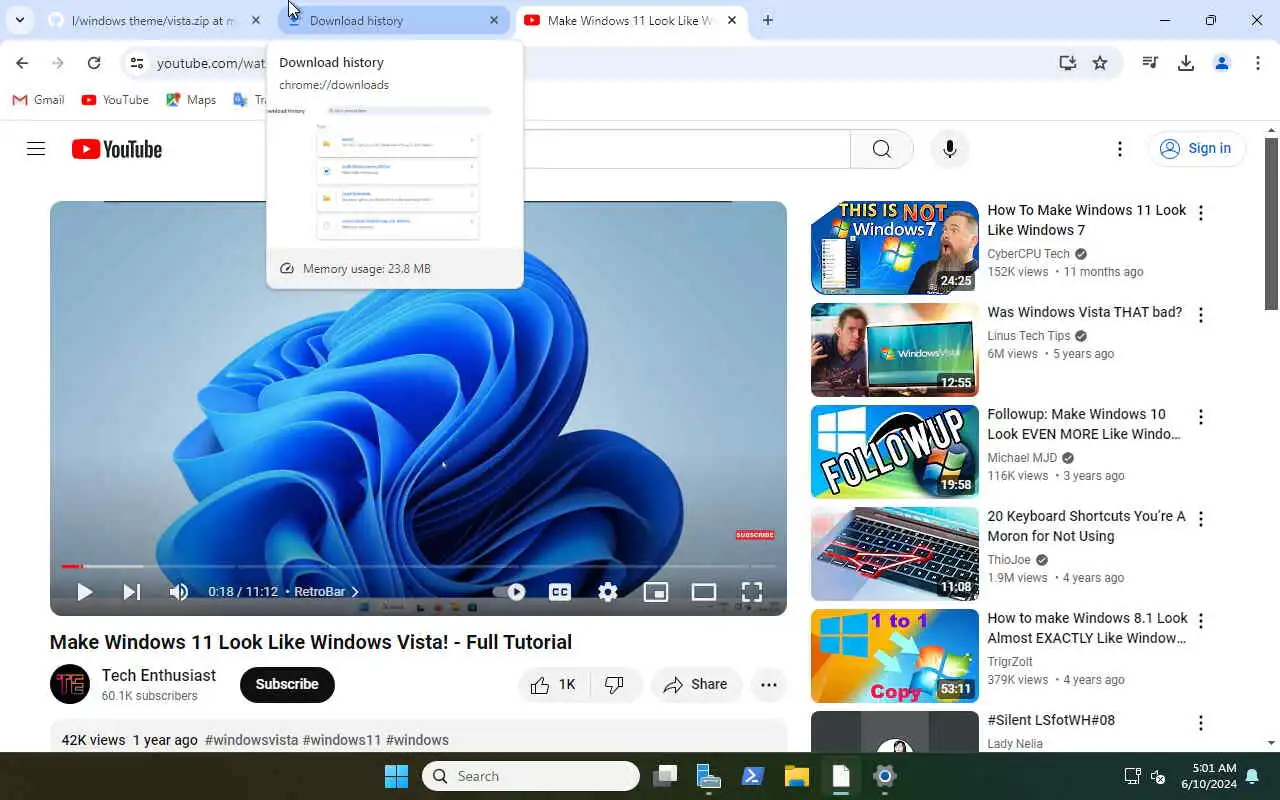Open 20 Keyboard Shortcuts video thumbnail
1280x800 pixels.
coord(895,554)
